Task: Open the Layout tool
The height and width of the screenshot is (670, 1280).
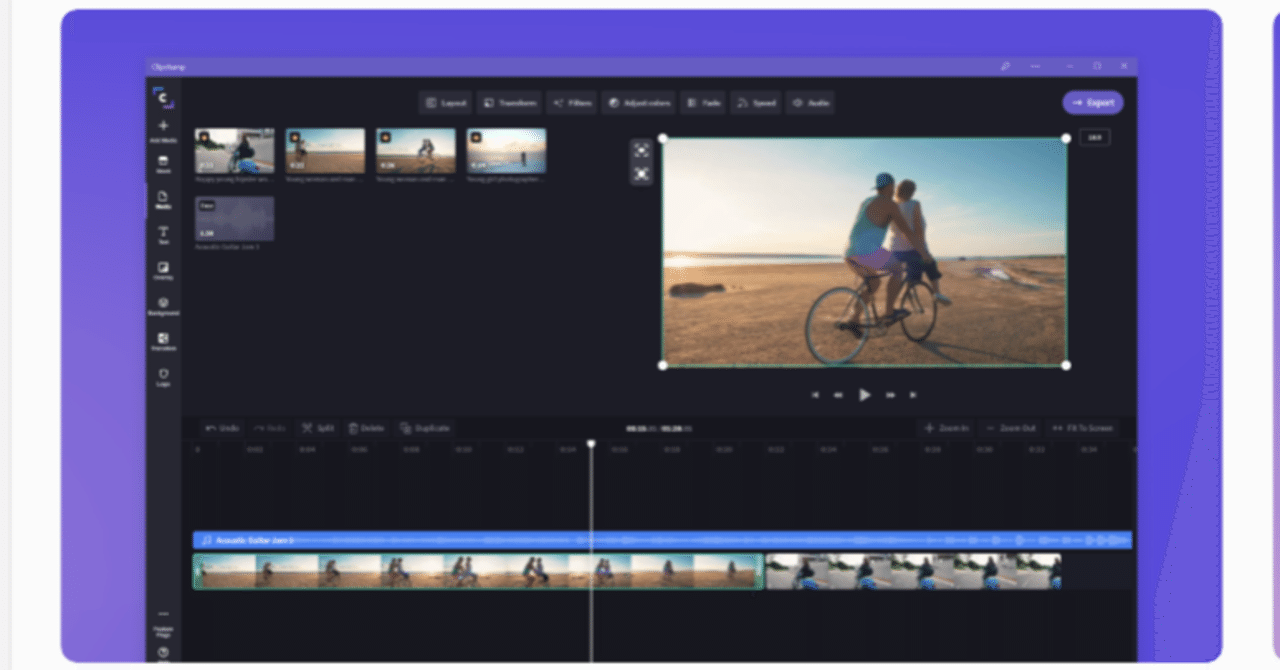Action: pyautogui.click(x=445, y=103)
